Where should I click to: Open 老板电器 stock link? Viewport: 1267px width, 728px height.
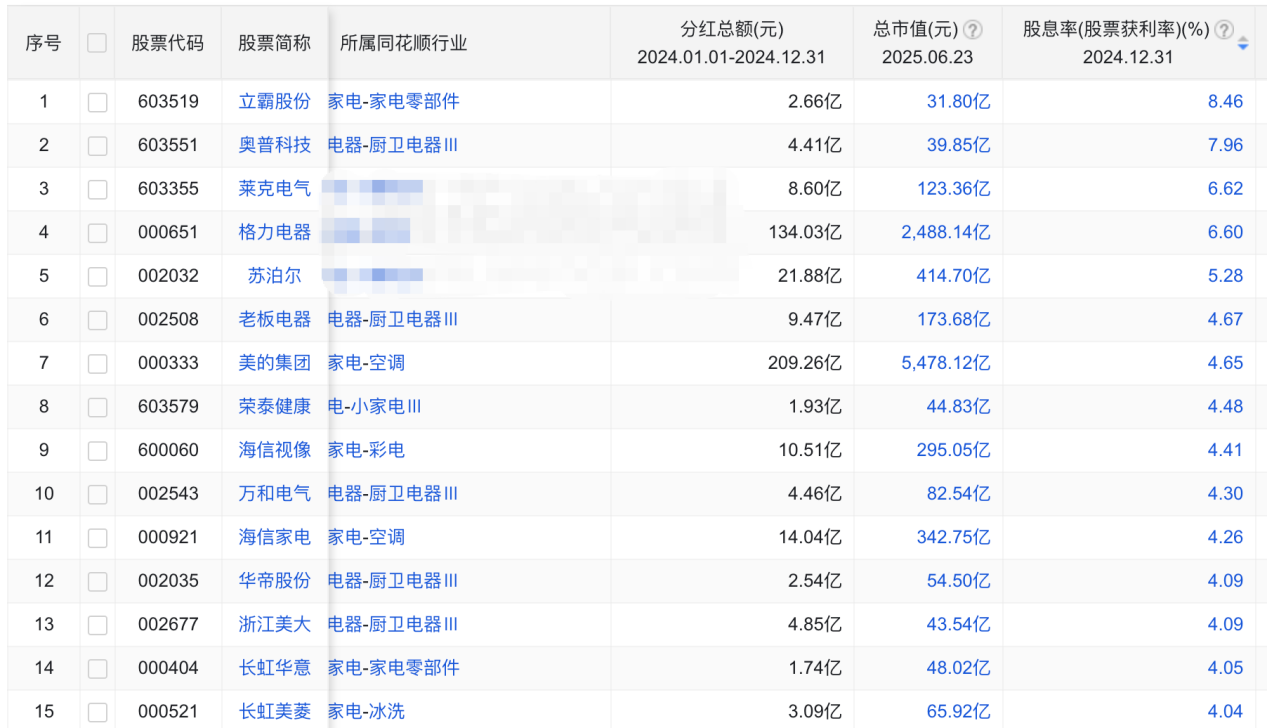coord(275,319)
